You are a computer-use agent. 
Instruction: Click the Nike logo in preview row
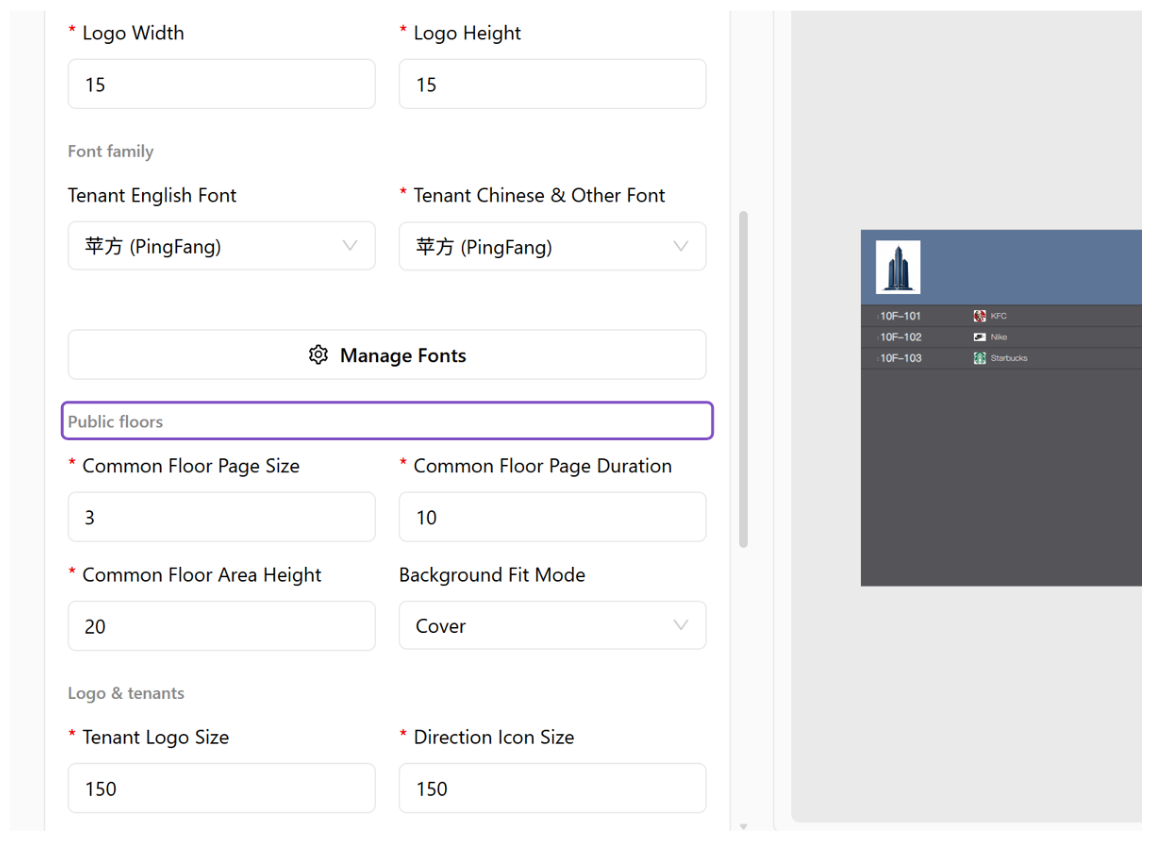979,337
